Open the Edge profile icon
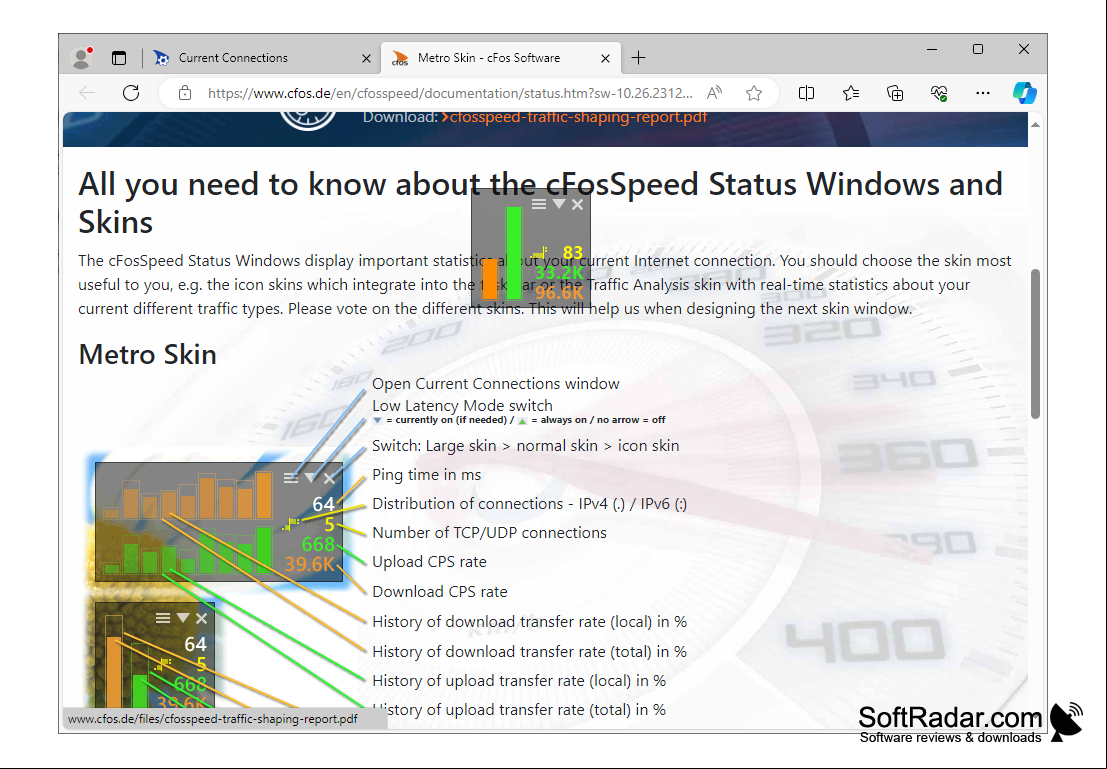The image size is (1107, 769). (x=83, y=58)
